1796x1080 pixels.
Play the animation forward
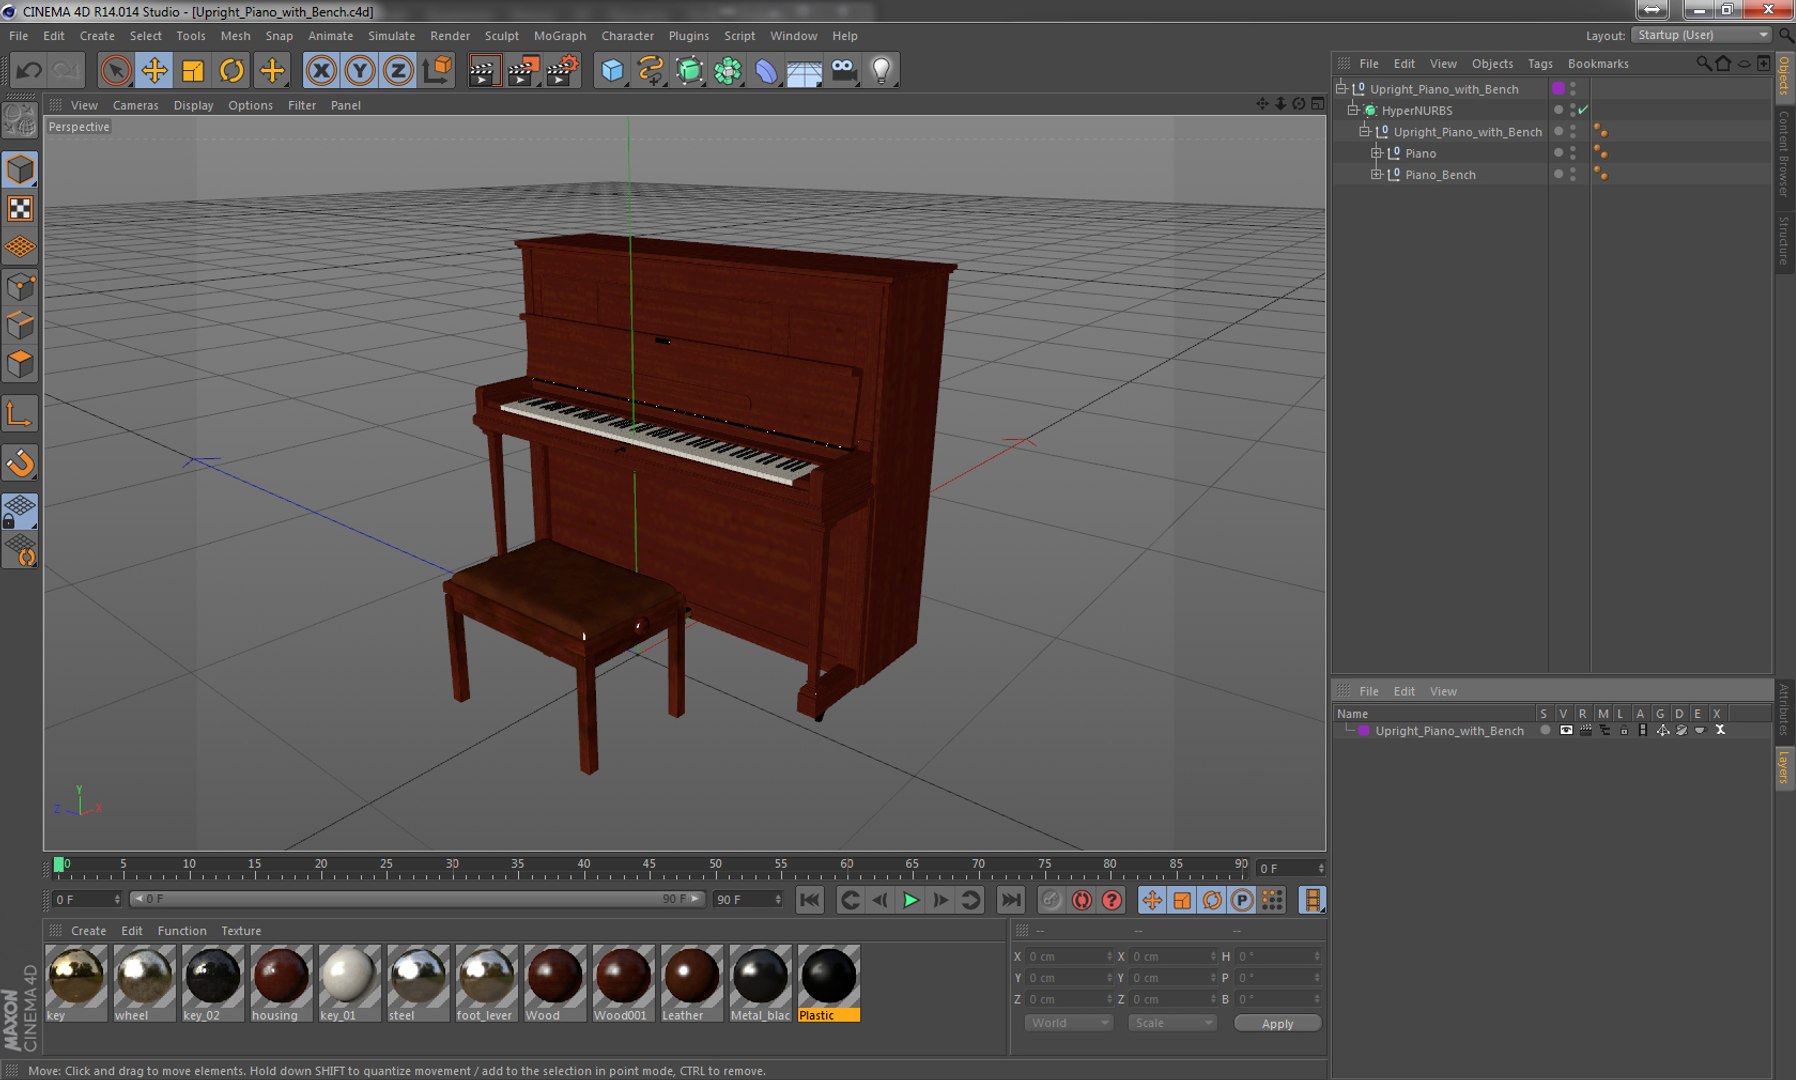click(910, 900)
